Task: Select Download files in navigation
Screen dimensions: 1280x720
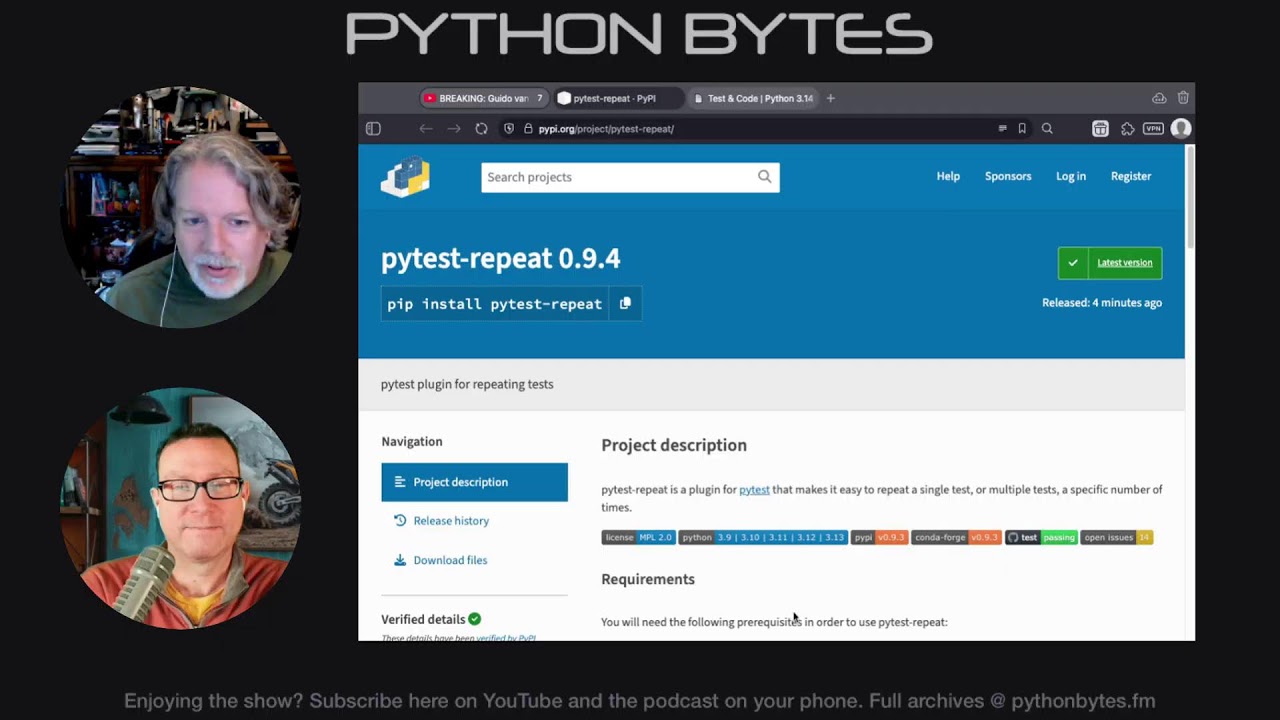Action: point(450,560)
